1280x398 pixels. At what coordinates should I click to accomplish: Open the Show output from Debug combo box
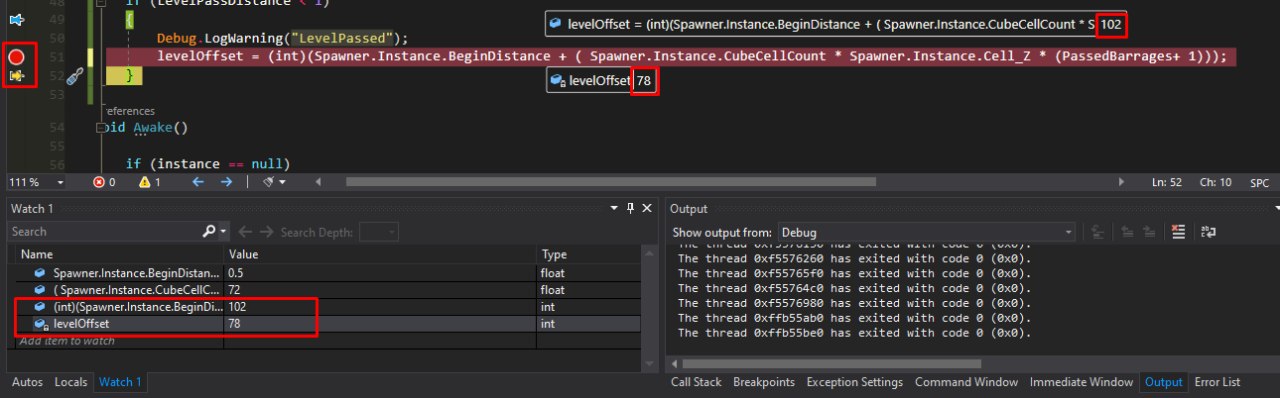926,231
